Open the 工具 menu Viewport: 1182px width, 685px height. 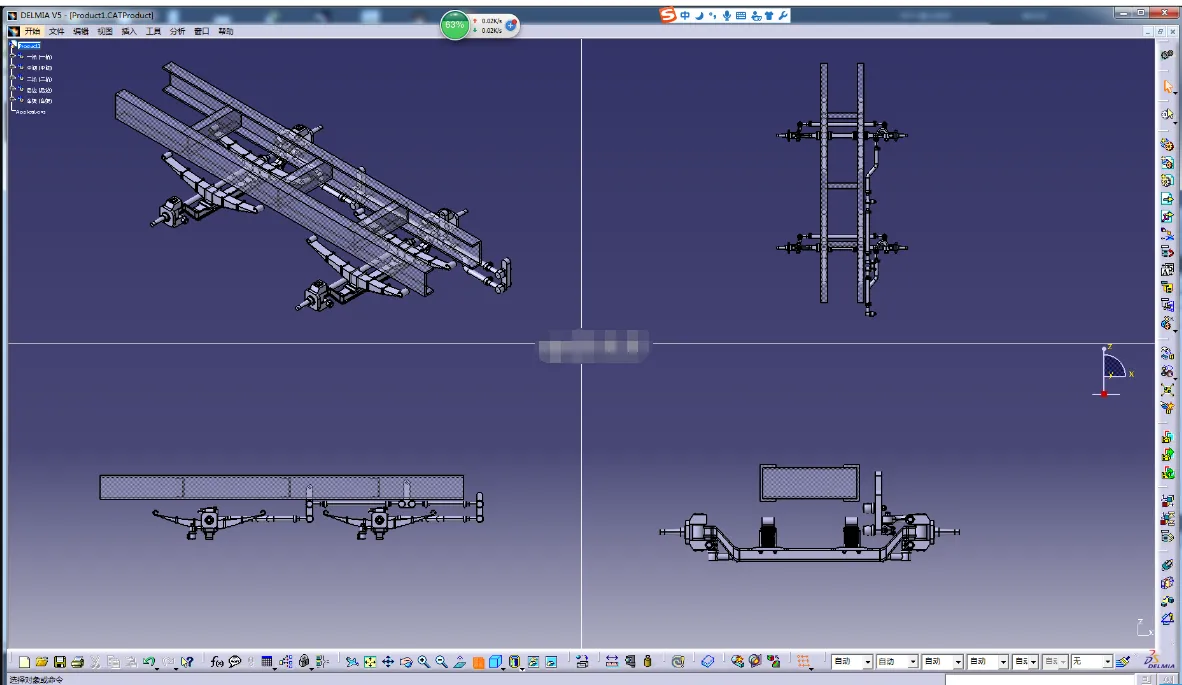153,31
